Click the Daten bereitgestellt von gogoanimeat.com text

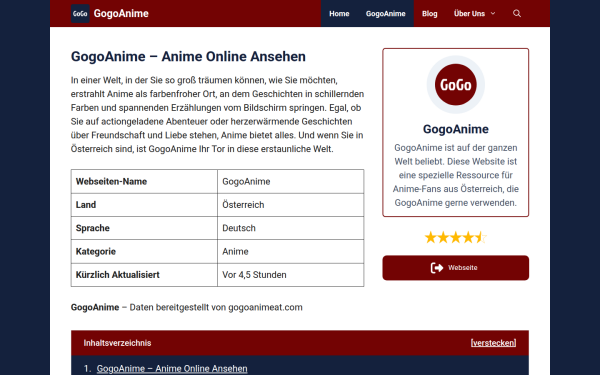click(x=216, y=307)
